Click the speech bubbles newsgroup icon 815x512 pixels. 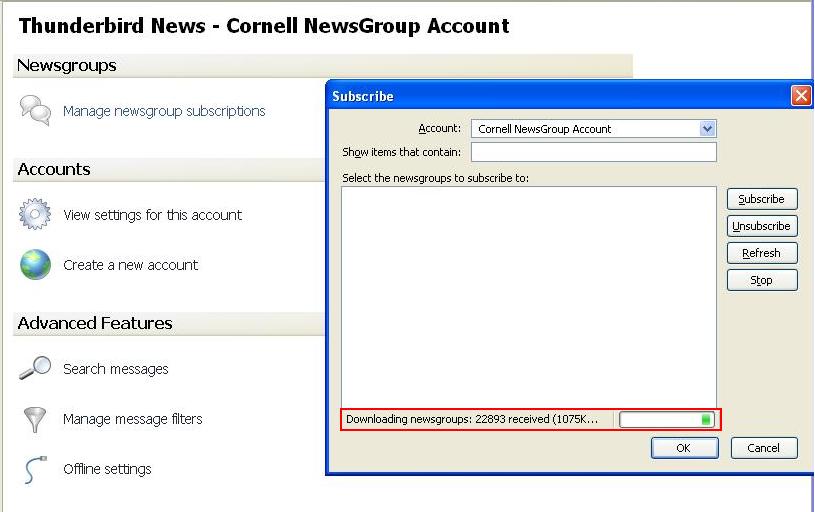[x=35, y=110]
